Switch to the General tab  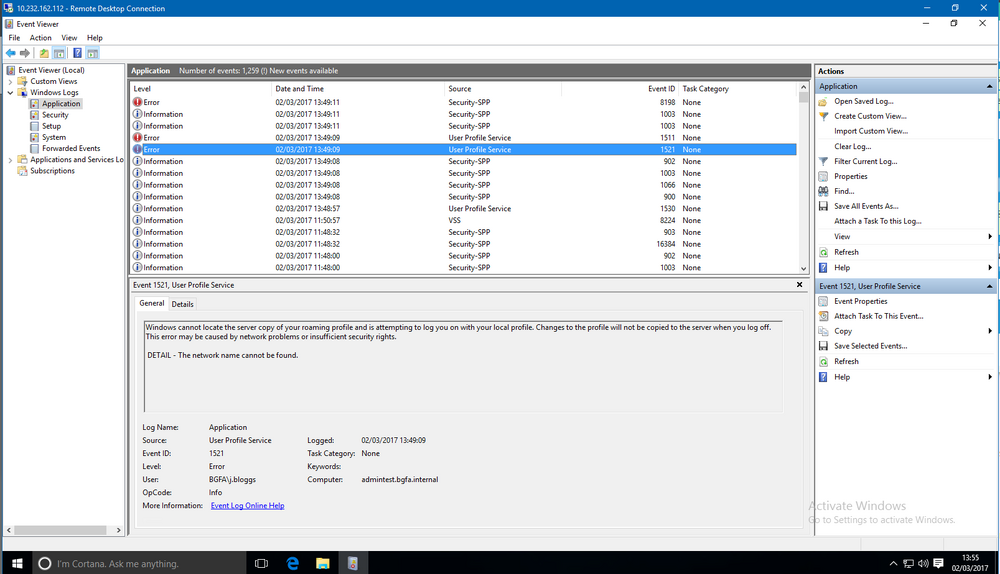[152, 304]
